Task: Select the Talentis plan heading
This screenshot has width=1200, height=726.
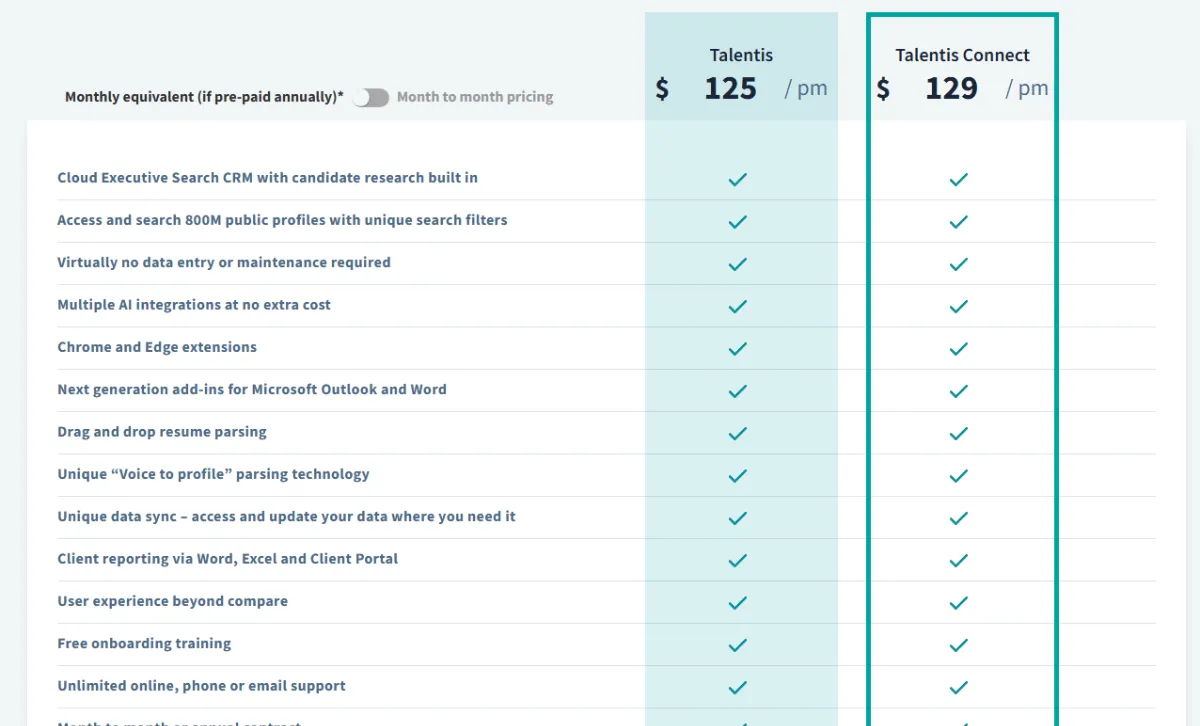Action: 741,55
